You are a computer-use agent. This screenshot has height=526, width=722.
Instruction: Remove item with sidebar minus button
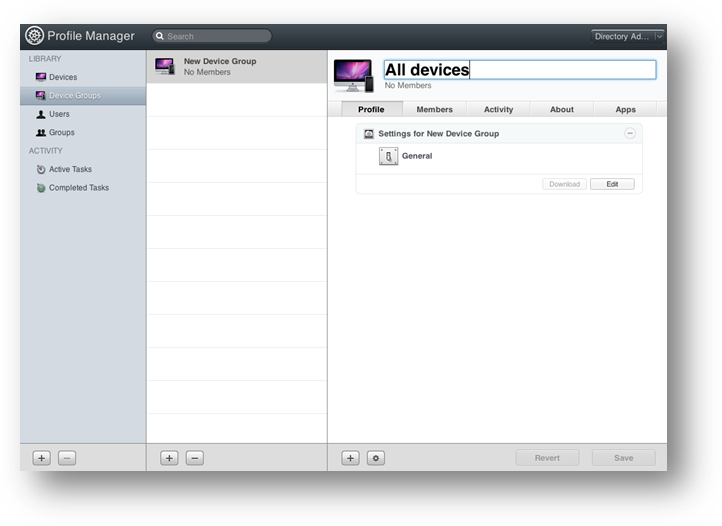(x=67, y=458)
